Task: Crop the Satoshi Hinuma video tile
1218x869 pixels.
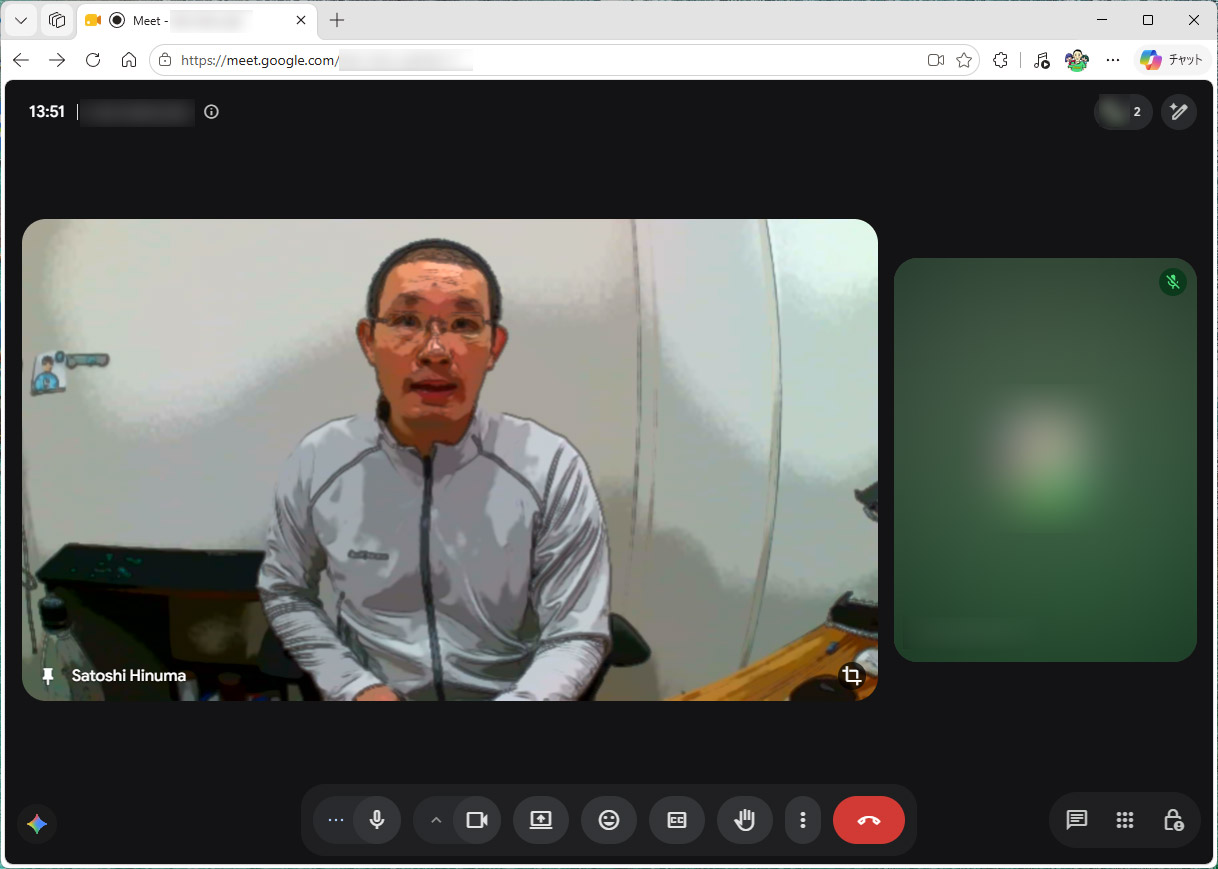Action: coord(852,676)
